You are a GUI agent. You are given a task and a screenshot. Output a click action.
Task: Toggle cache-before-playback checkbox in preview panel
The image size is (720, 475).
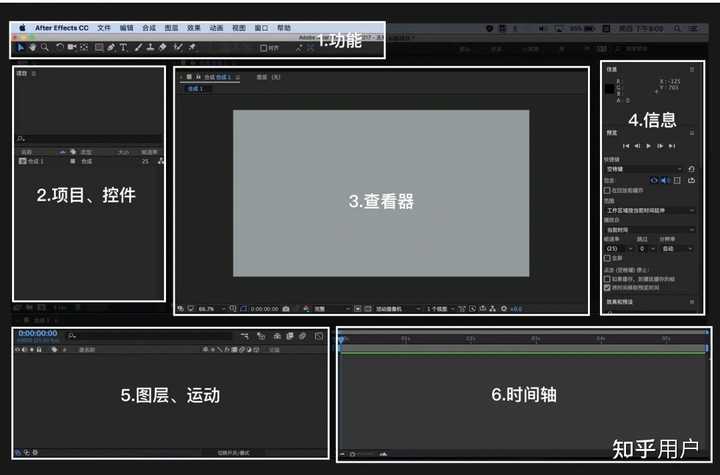(x=607, y=190)
